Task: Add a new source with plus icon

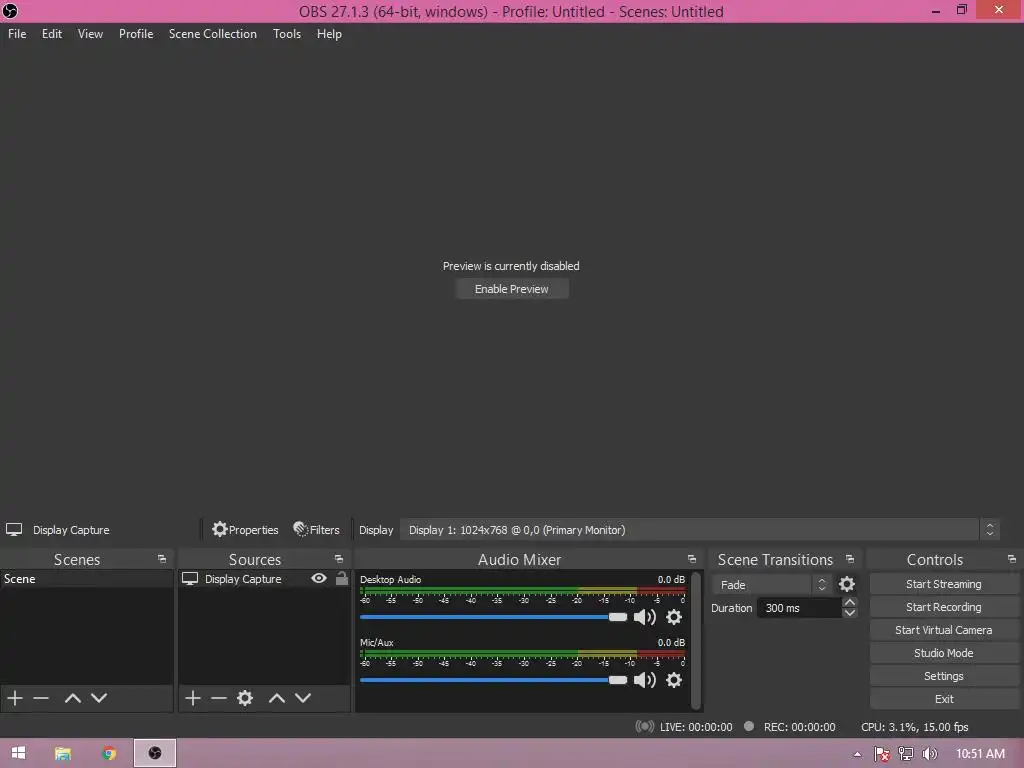Action: (x=193, y=698)
